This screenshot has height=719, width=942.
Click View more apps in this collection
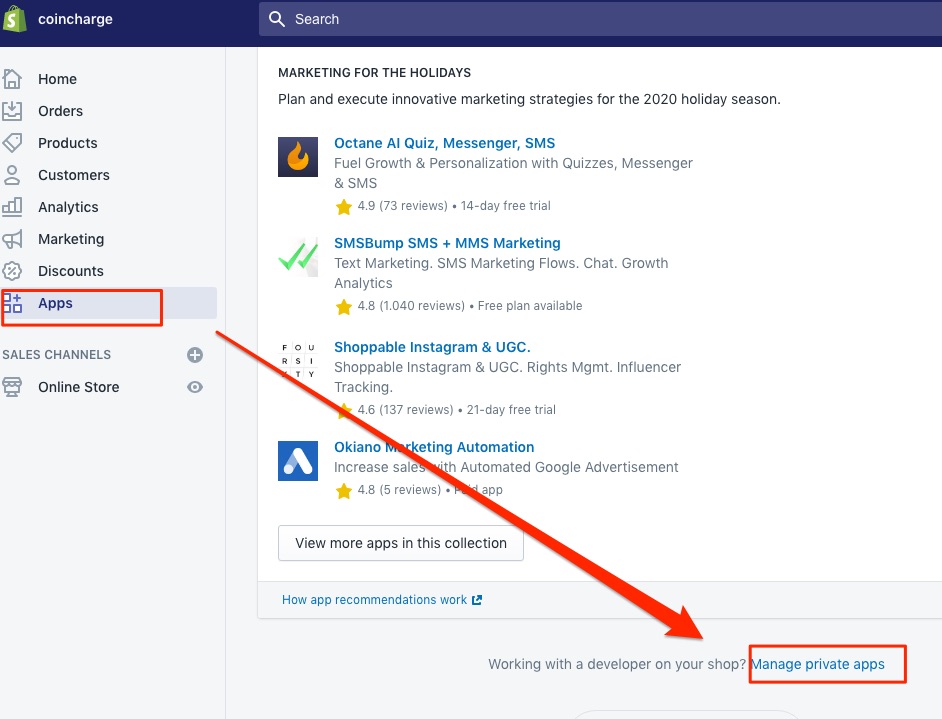[x=401, y=543]
